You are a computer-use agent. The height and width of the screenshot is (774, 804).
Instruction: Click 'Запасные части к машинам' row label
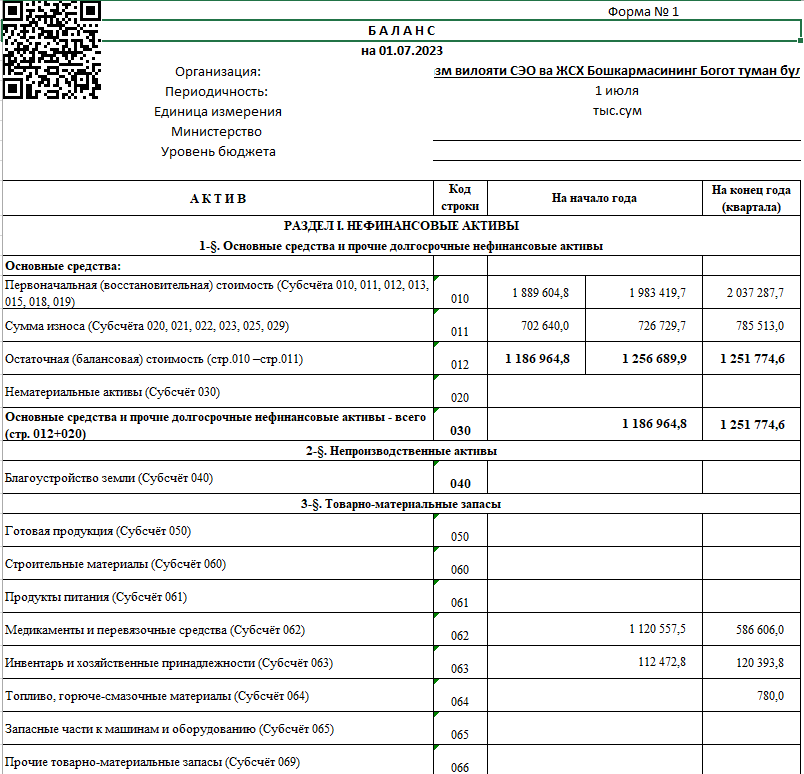pos(169,729)
